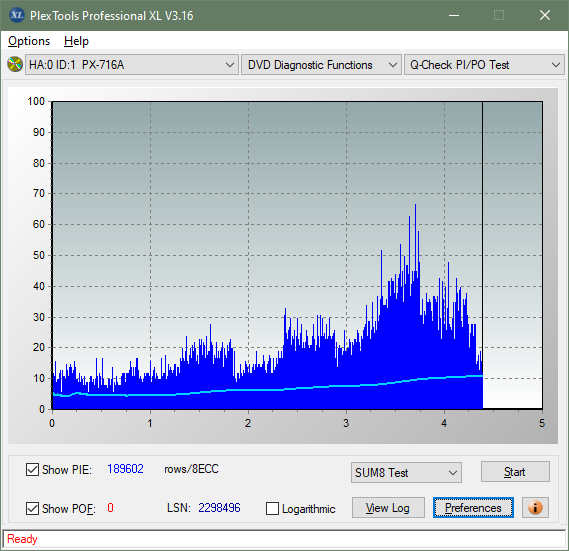Click the disc drive icon

pyautogui.click(x=15, y=65)
